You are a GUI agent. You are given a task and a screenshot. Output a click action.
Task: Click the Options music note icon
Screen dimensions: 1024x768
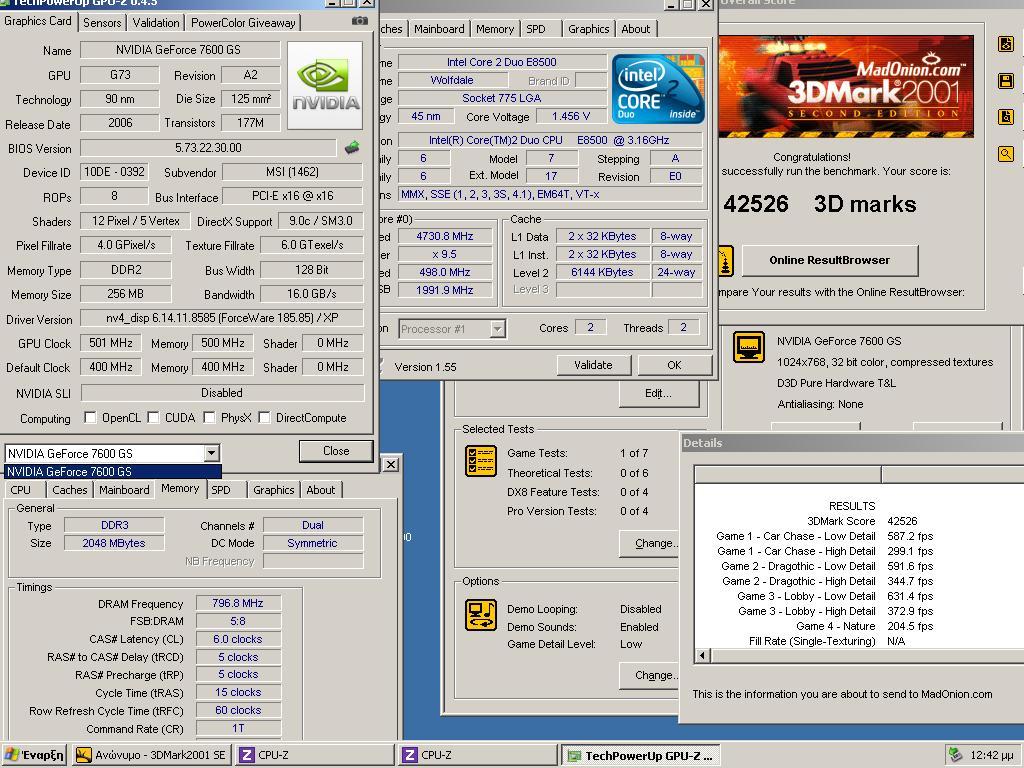tap(481, 615)
